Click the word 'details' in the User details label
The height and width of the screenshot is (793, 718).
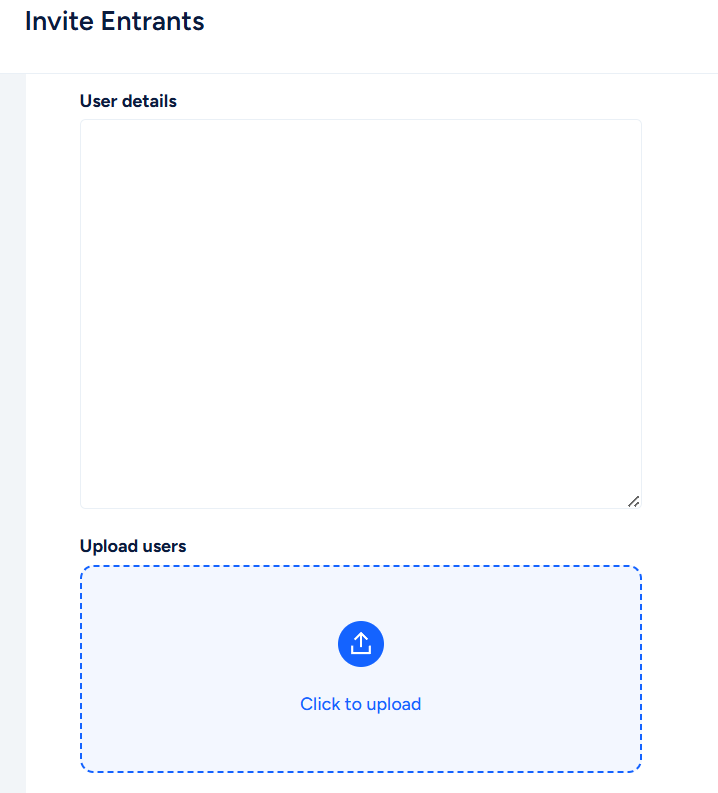click(150, 101)
